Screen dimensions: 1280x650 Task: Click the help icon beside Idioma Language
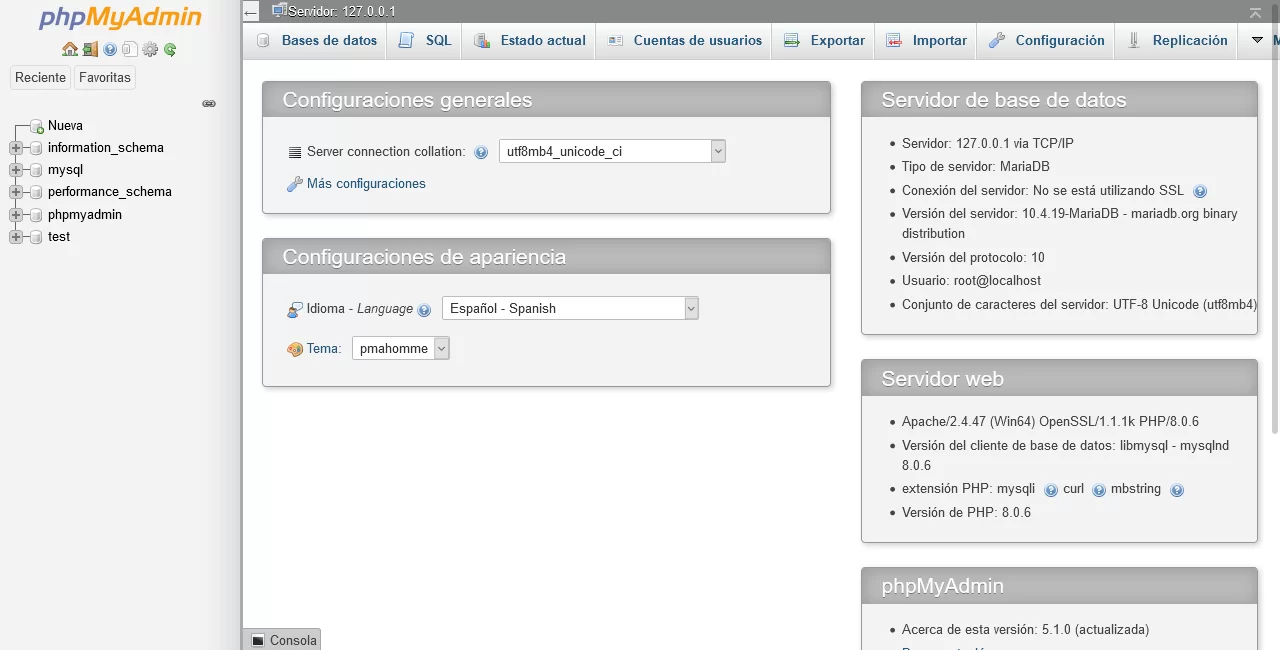point(424,310)
